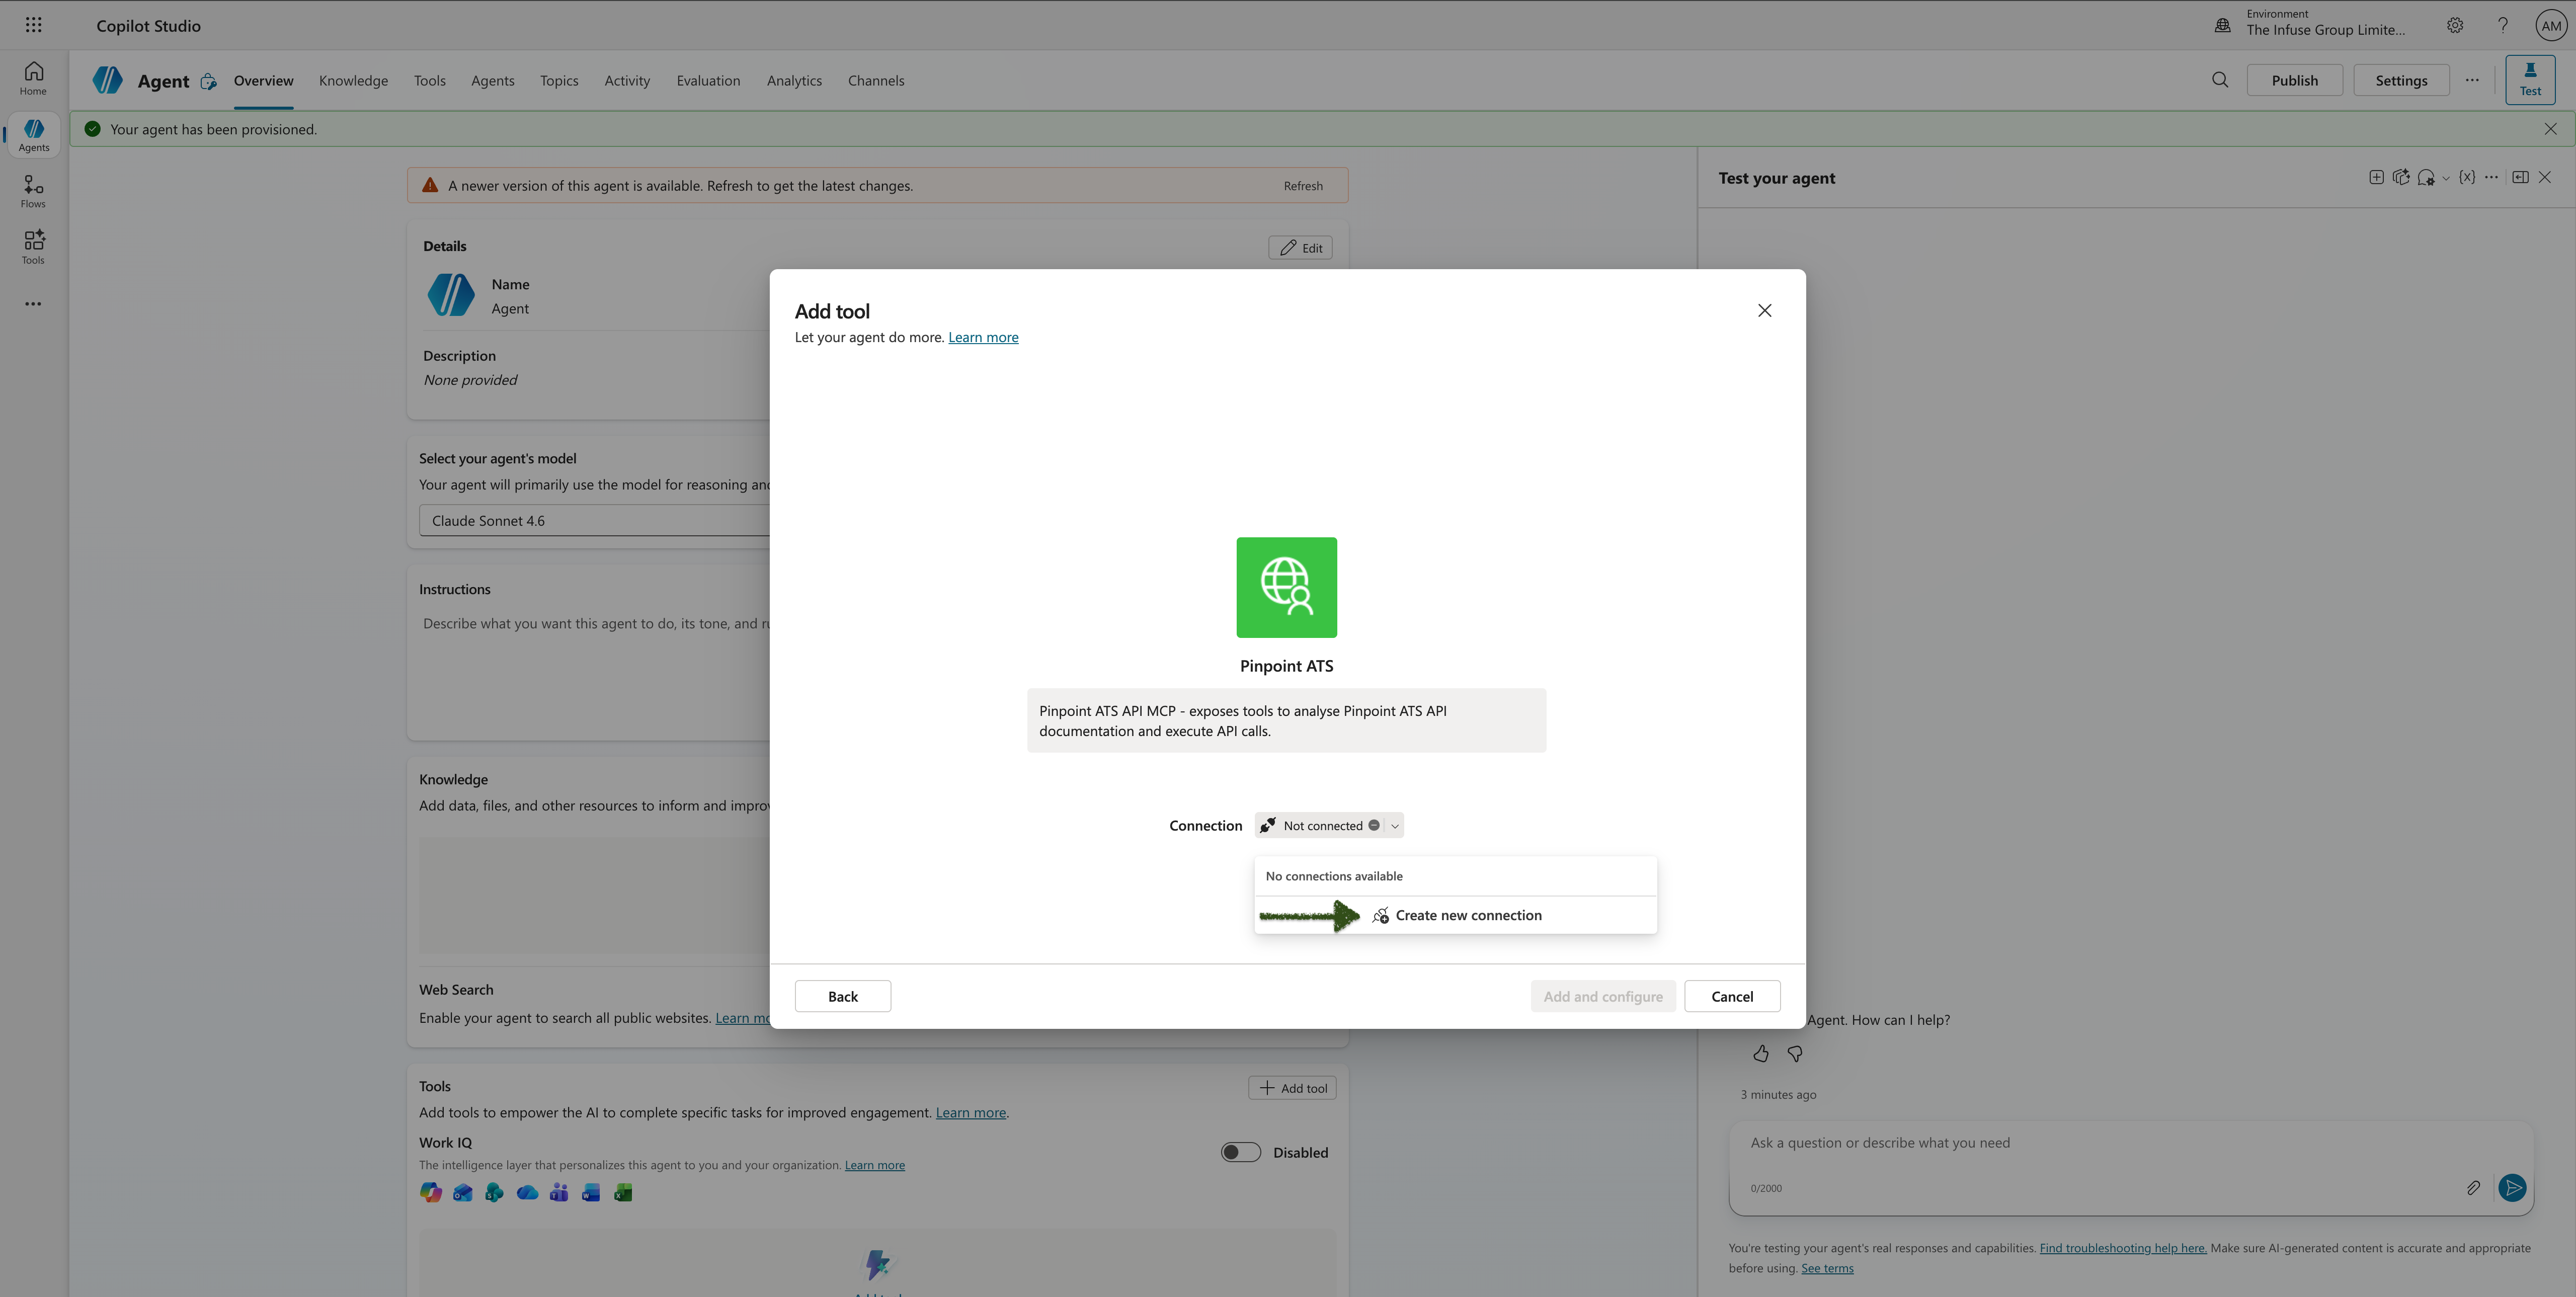Switch to the Channels tab

pyautogui.click(x=876, y=81)
